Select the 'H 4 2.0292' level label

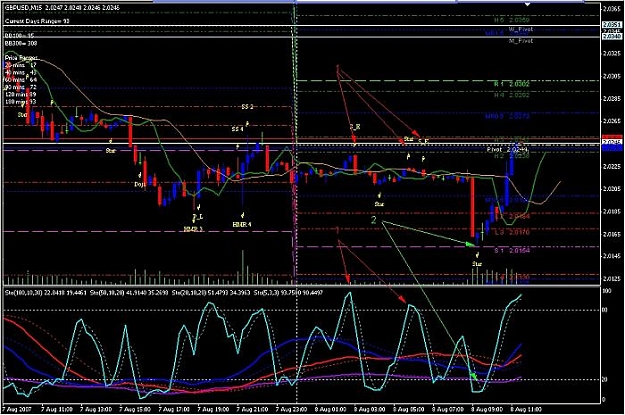click(512, 95)
